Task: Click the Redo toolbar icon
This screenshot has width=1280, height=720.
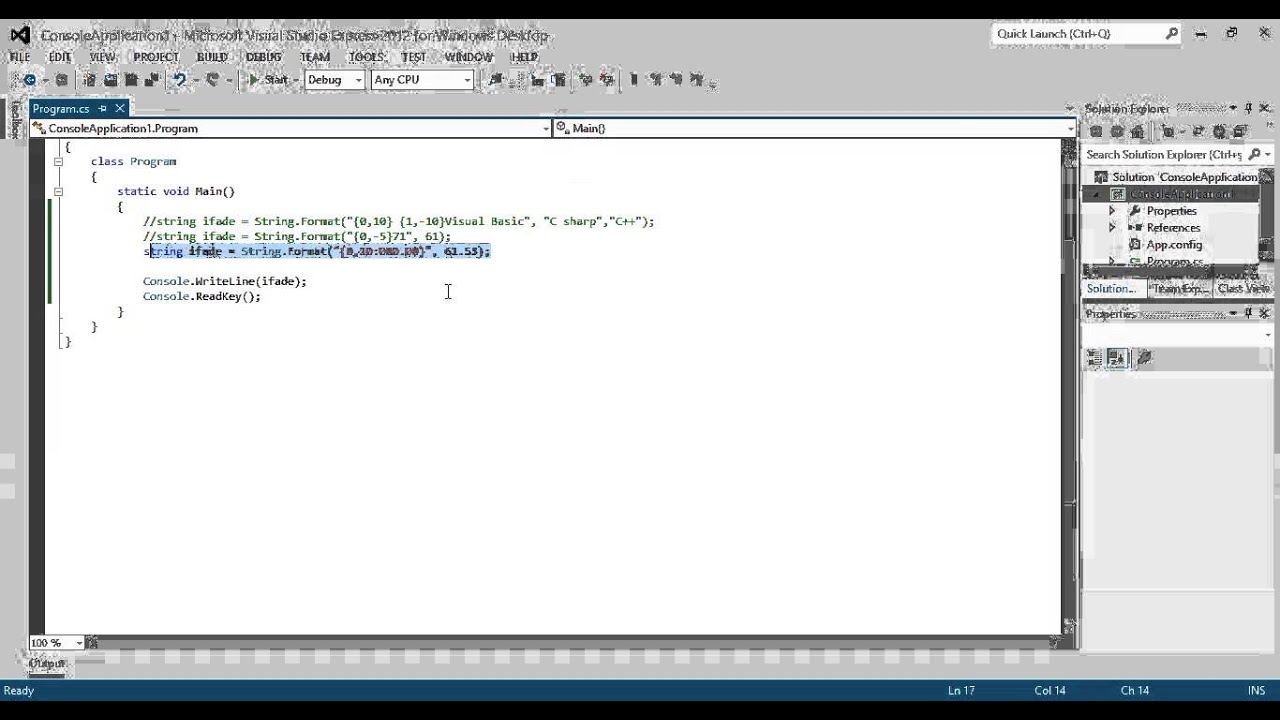Action: [x=212, y=80]
